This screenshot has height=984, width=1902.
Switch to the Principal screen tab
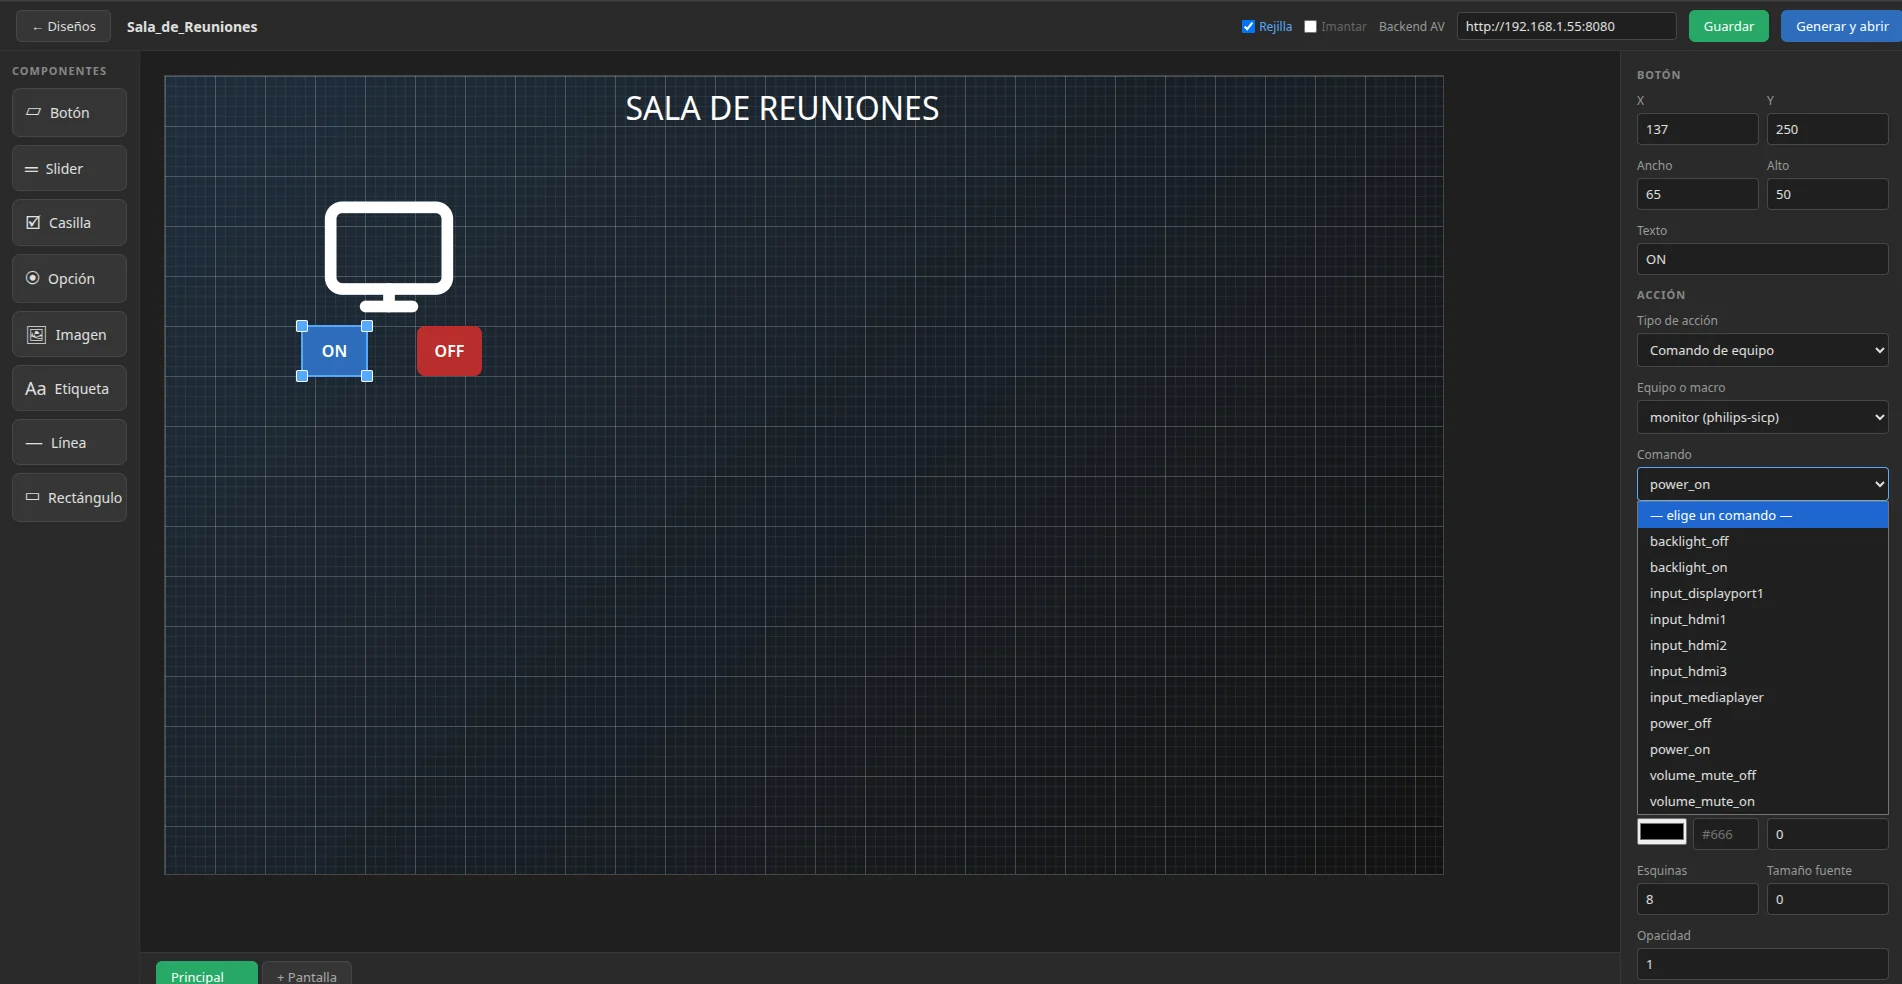click(206, 974)
